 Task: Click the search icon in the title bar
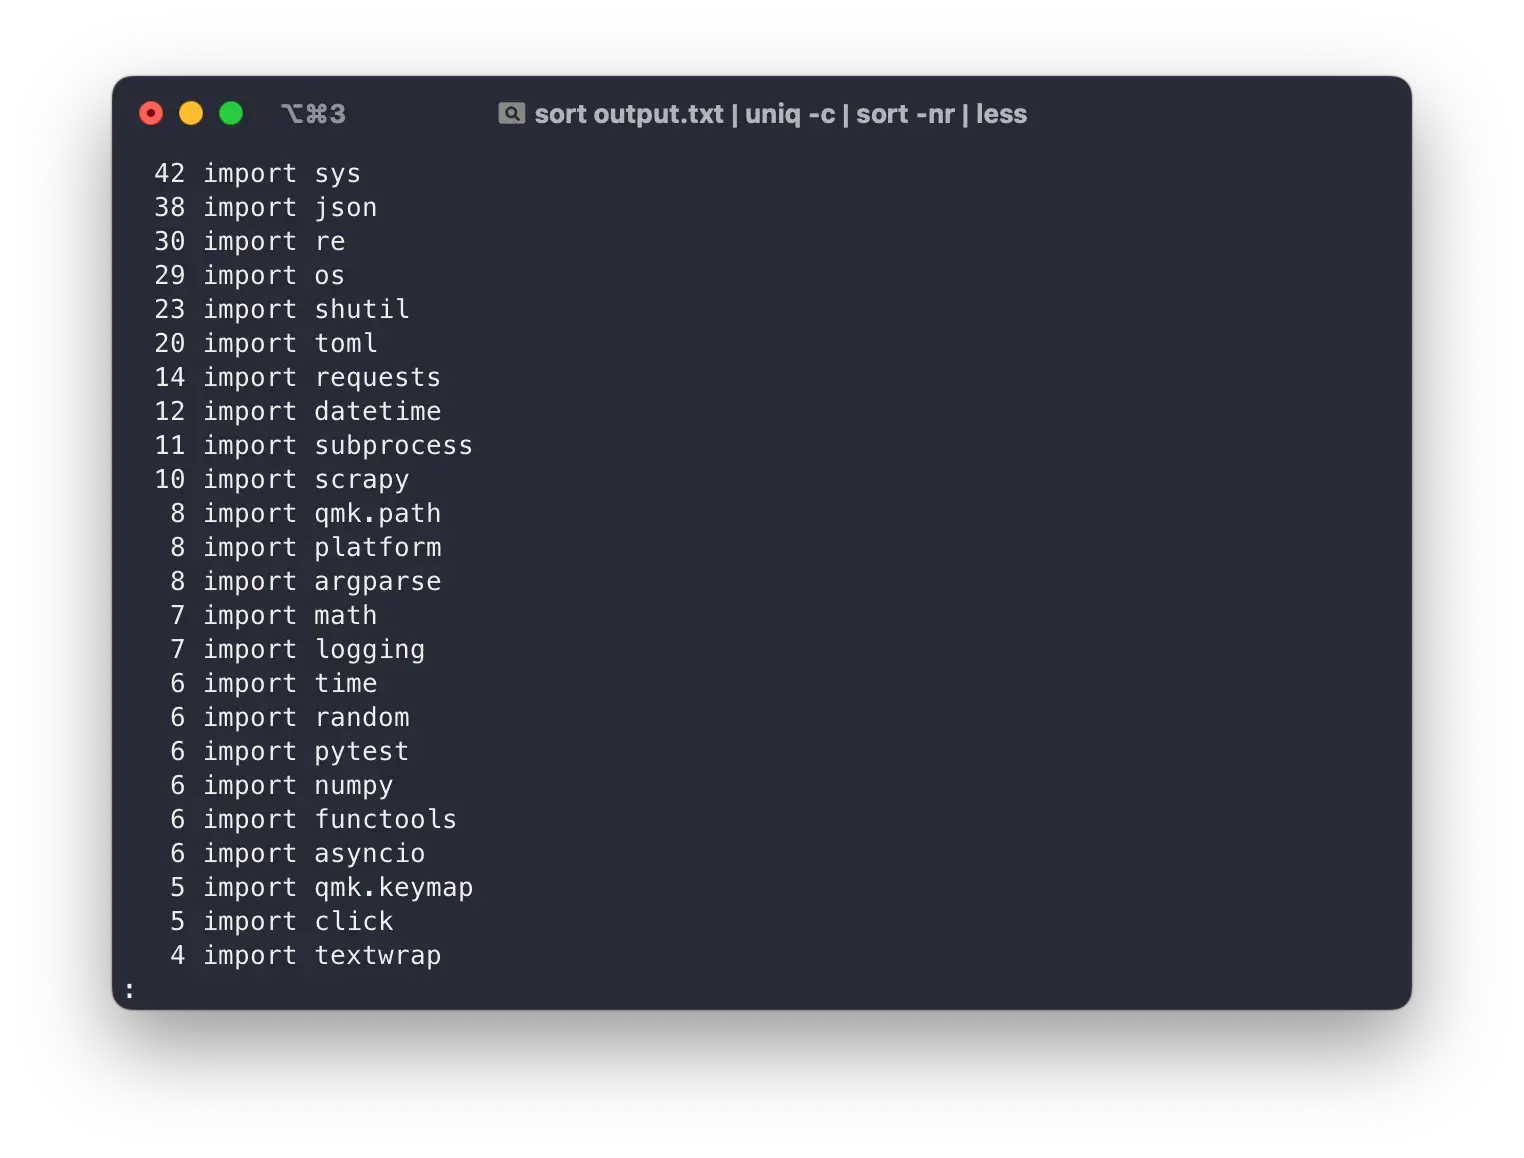511,114
